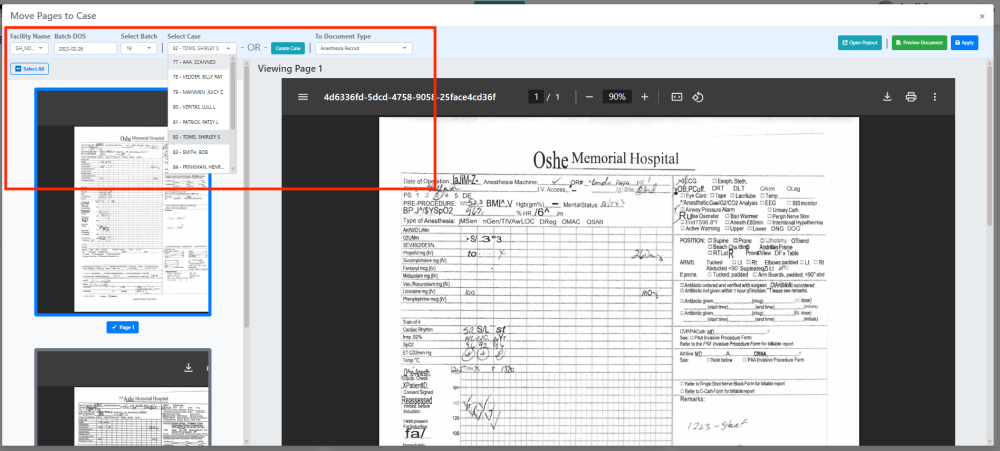Zoom out using the minus icon
1000x451 pixels.
point(589,97)
